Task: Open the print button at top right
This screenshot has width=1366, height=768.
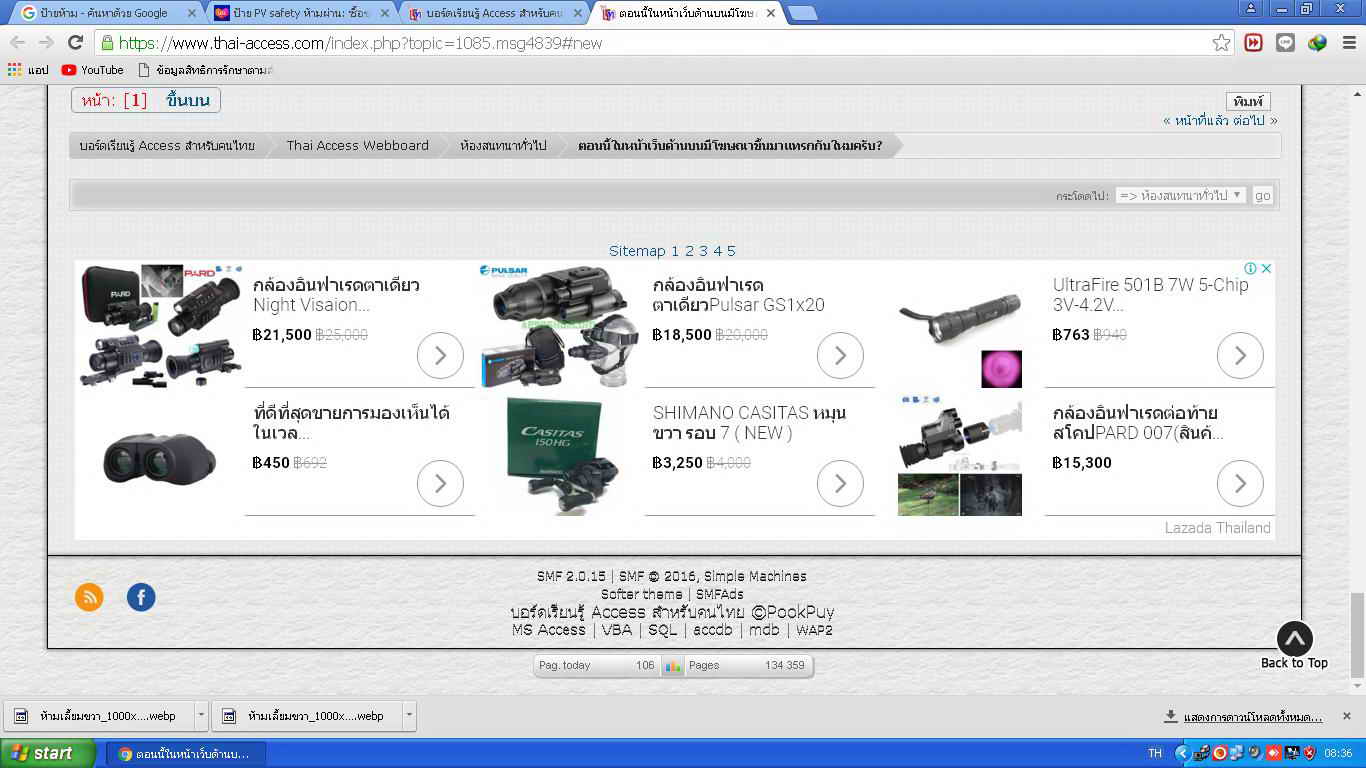Action: point(1248,101)
